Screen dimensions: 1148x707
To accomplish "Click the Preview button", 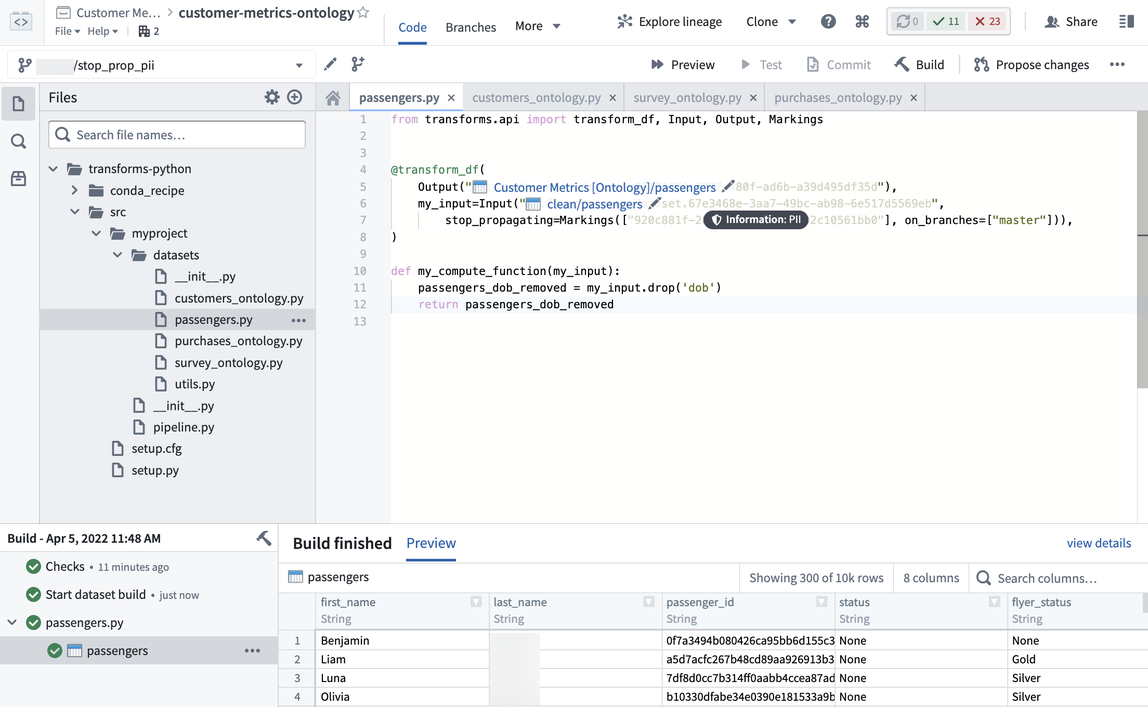I will click(682, 64).
